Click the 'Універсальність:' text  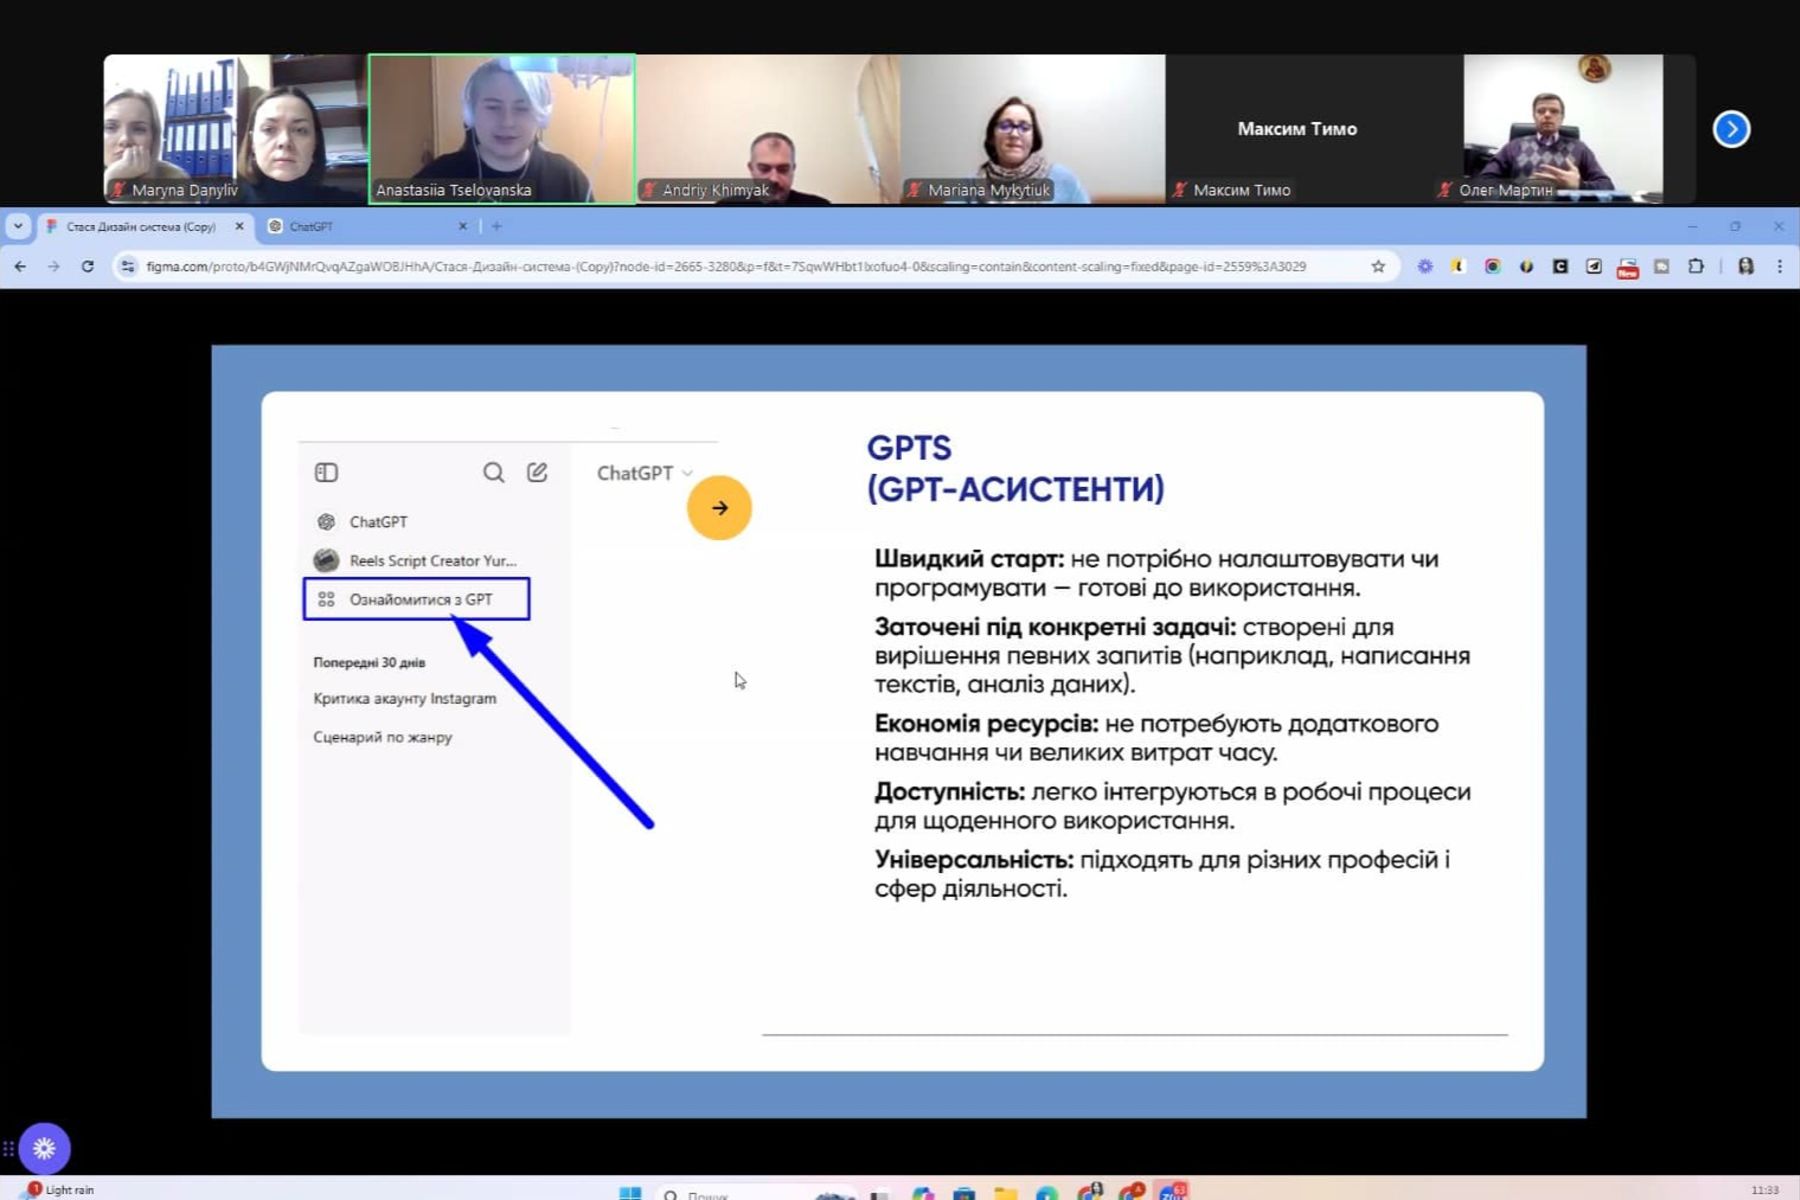(974, 860)
